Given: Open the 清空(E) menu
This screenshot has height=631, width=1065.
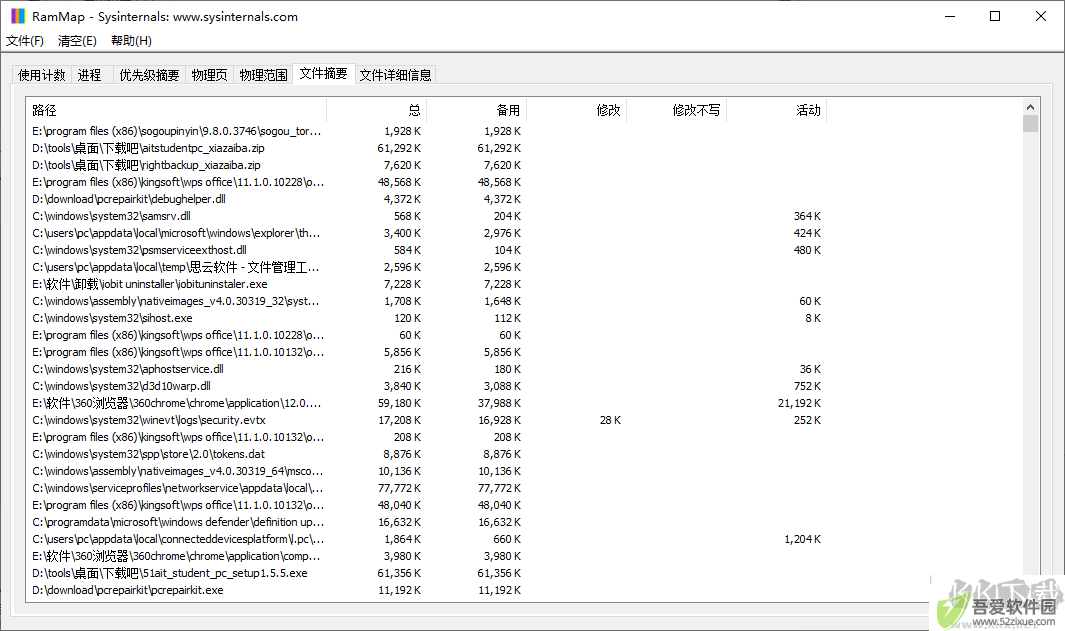Looking at the screenshot, I should tap(77, 41).
